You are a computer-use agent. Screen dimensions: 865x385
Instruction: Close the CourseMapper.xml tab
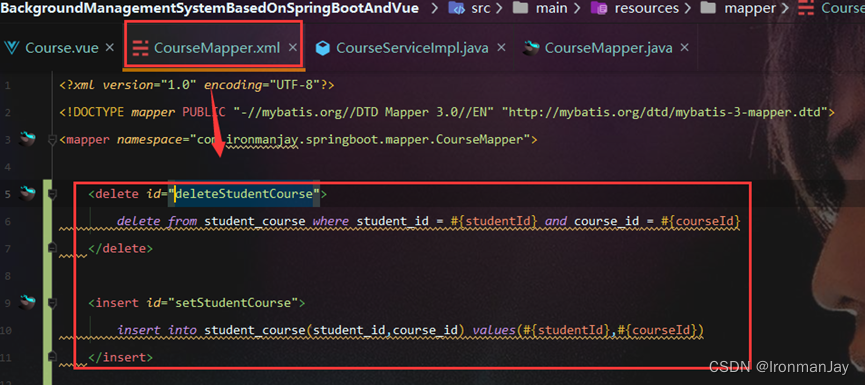pos(293,47)
